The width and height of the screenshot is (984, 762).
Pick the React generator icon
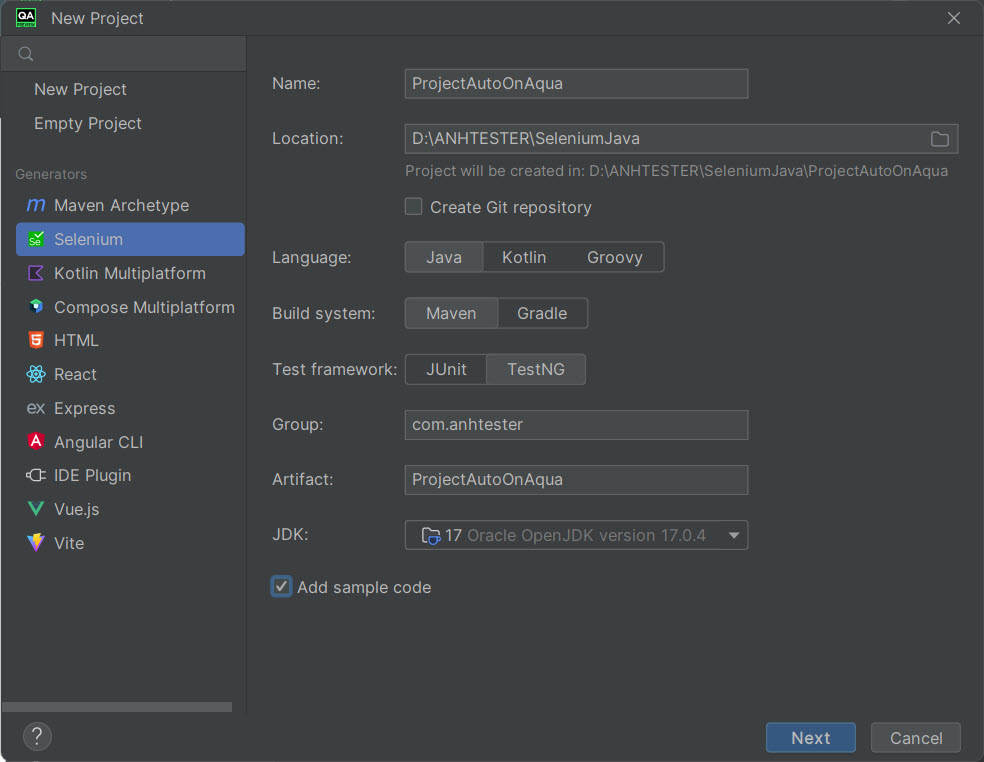(36, 374)
